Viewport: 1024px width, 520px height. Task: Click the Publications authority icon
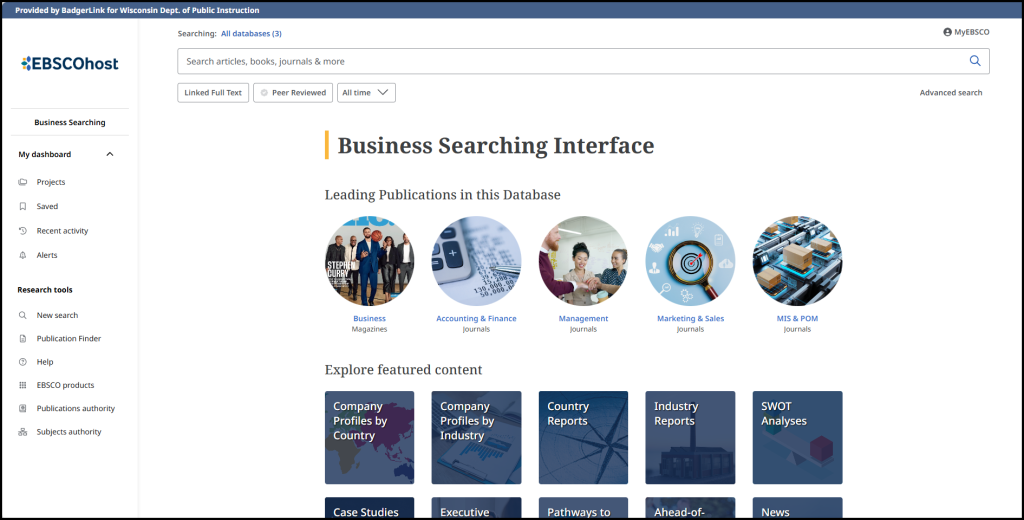tap(23, 408)
